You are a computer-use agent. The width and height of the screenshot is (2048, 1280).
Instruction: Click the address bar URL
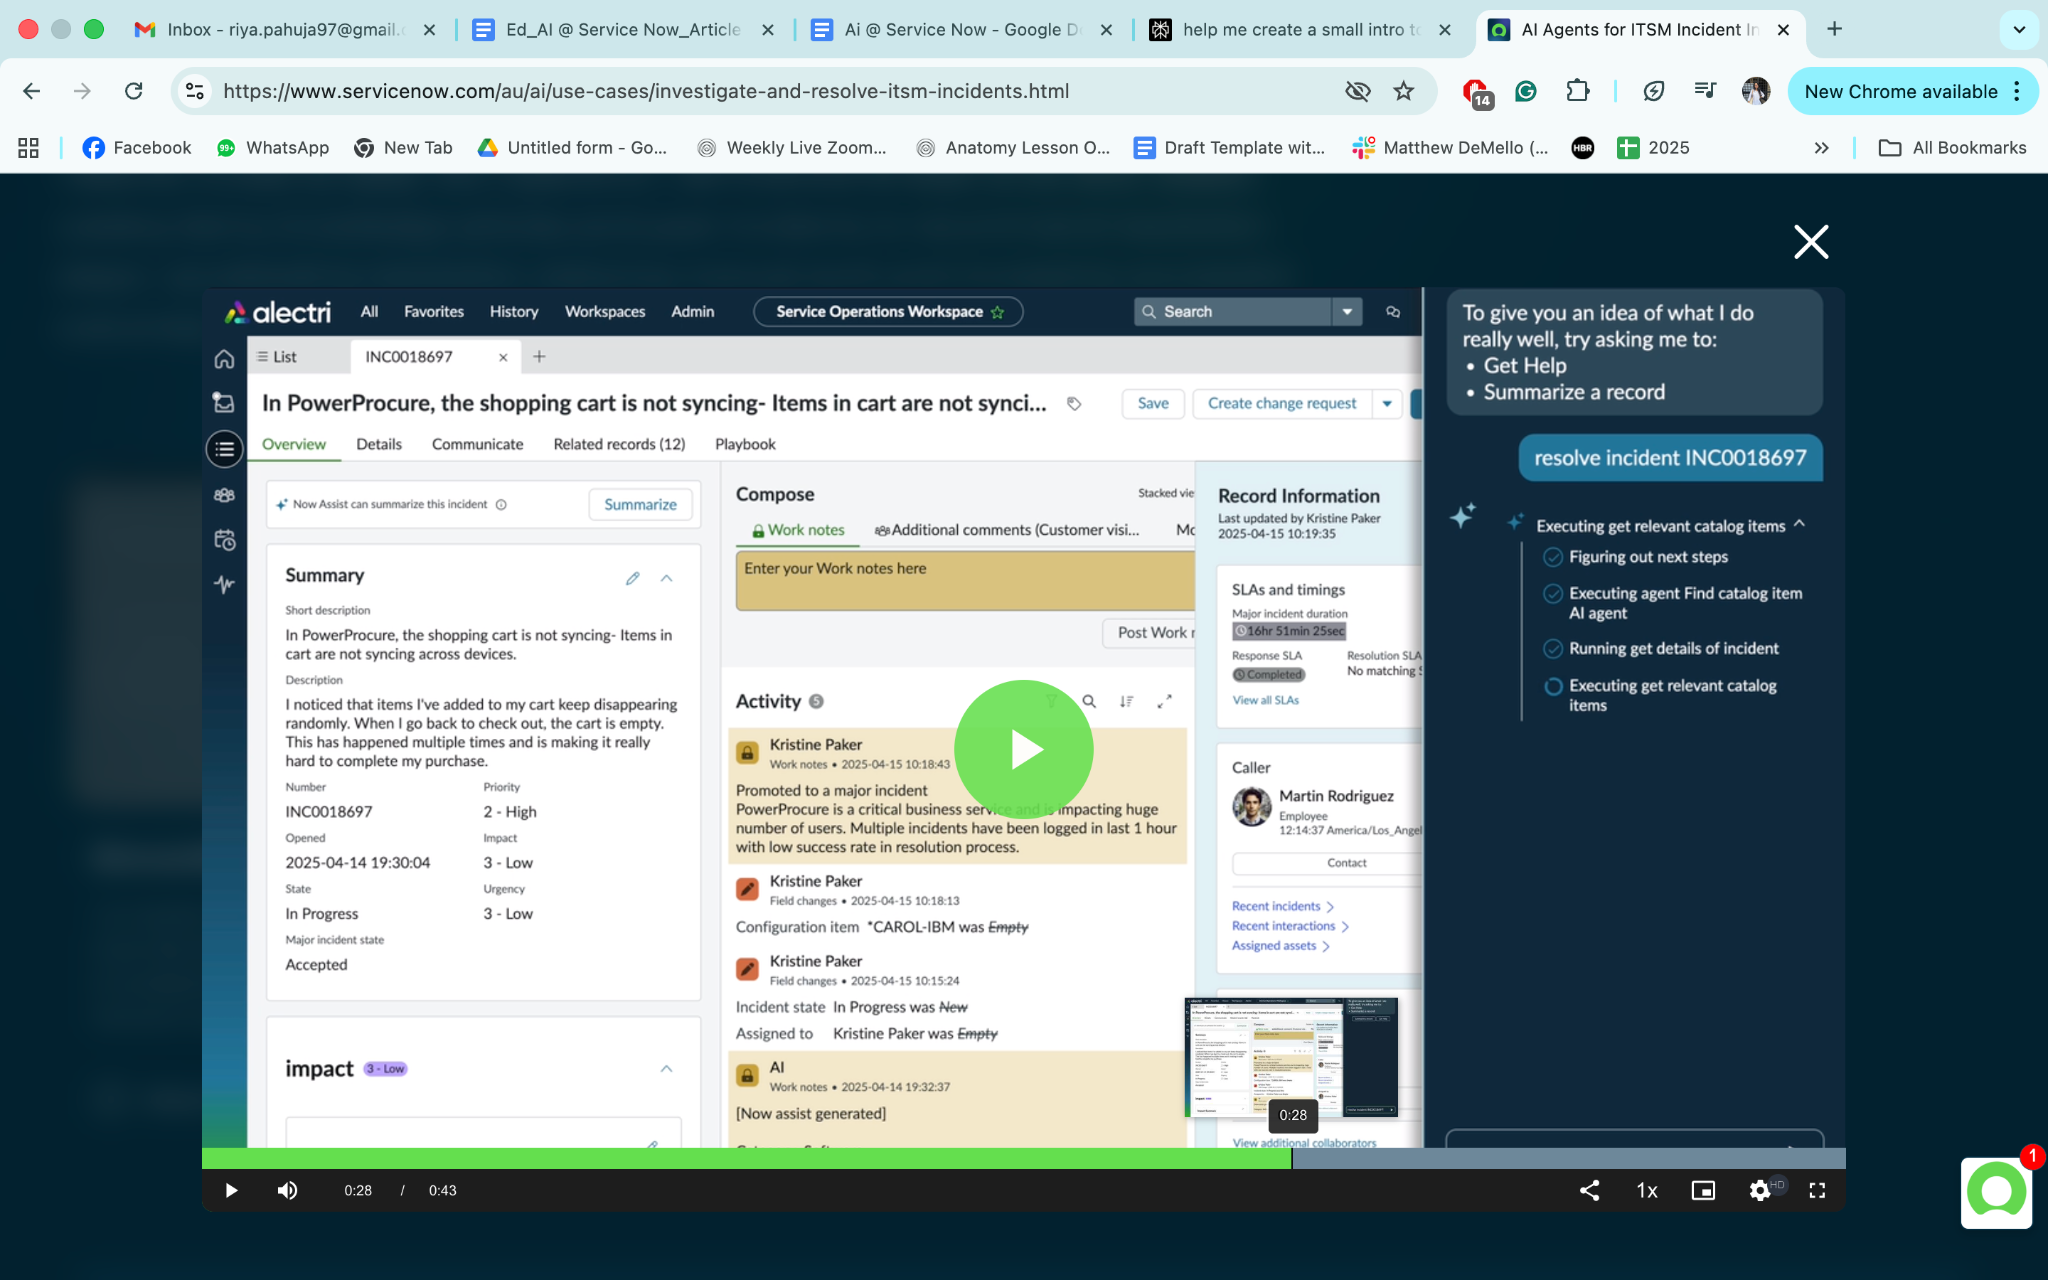point(646,91)
